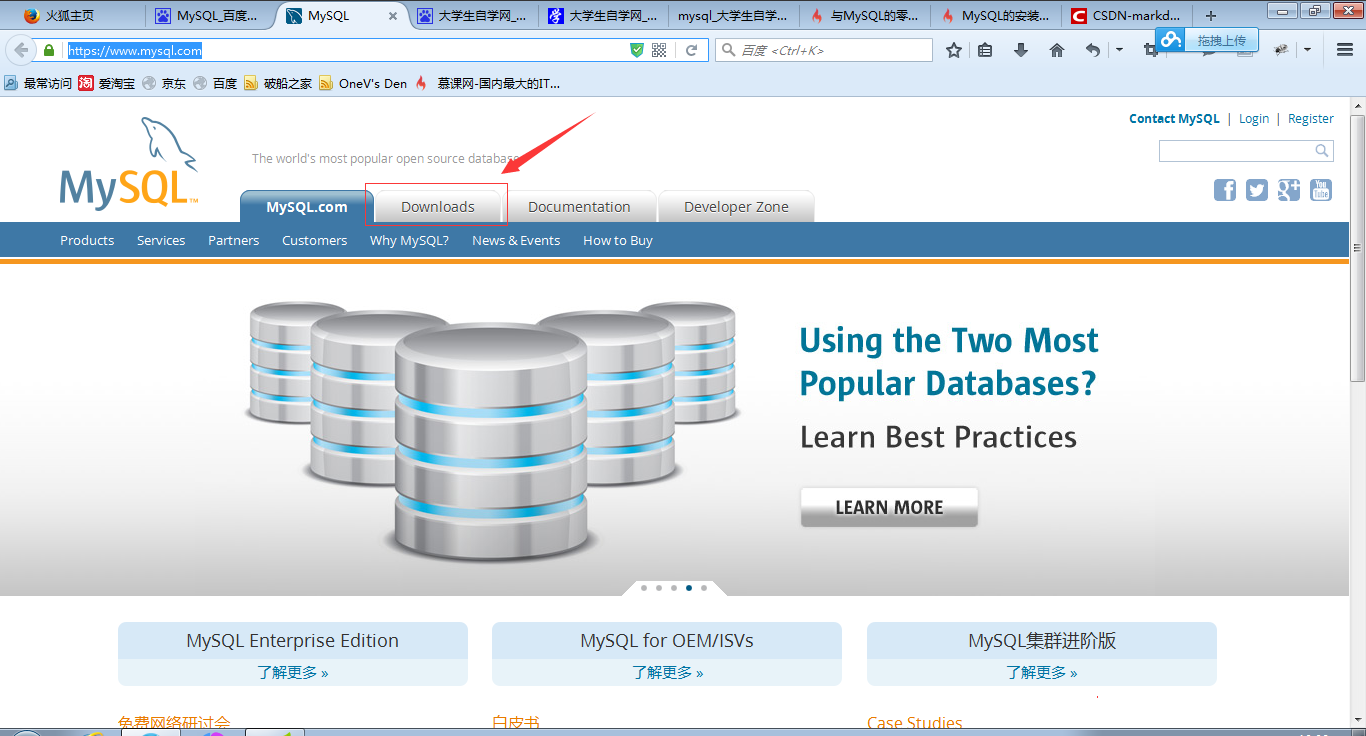Open the Why MySQL? menu
This screenshot has width=1366, height=736.
point(409,240)
